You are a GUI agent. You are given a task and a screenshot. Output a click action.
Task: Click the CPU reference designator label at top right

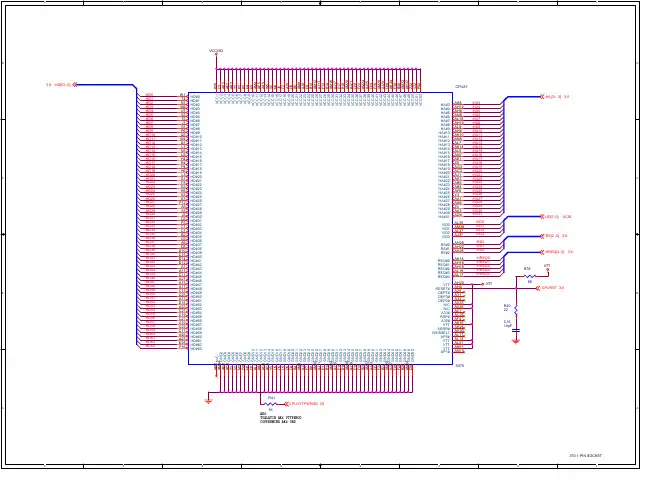pos(461,87)
